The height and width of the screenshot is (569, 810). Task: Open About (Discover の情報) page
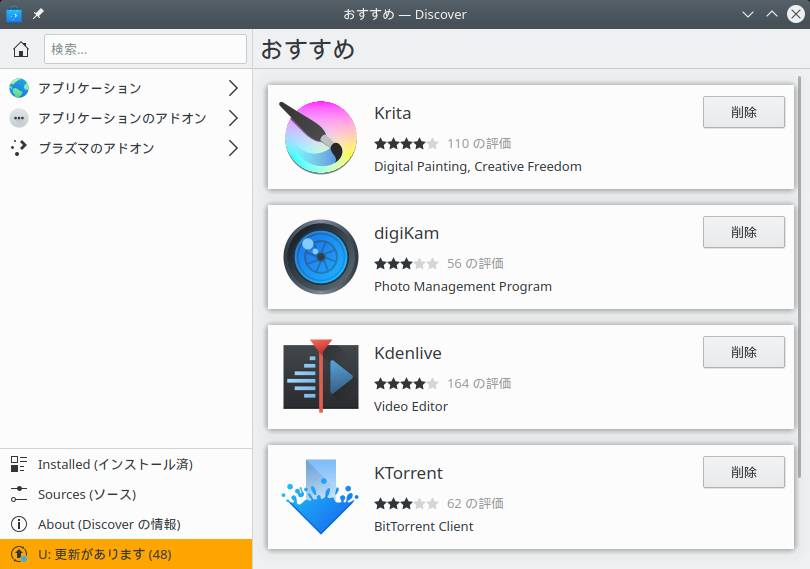coord(126,524)
